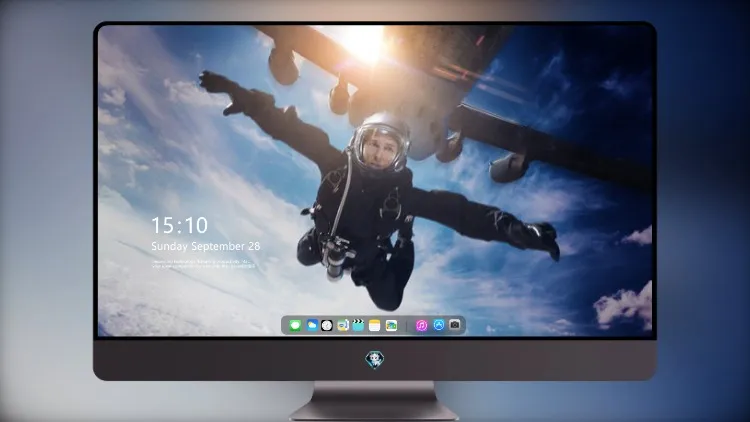Open the Camera app in dock

coord(454,325)
